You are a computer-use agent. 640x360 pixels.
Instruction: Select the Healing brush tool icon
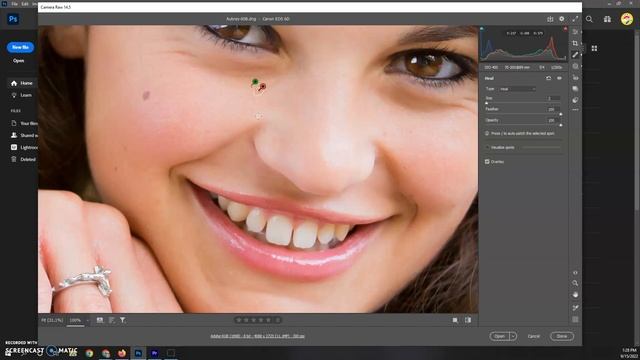(575, 55)
